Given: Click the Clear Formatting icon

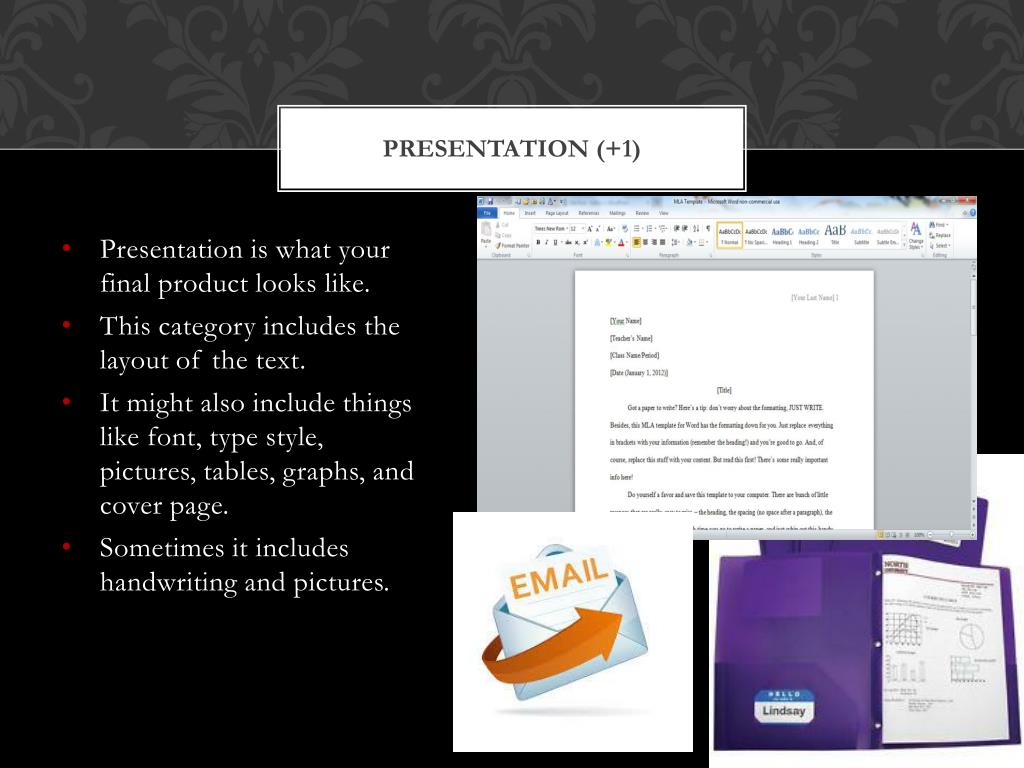Looking at the screenshot, I should [625, 229].
